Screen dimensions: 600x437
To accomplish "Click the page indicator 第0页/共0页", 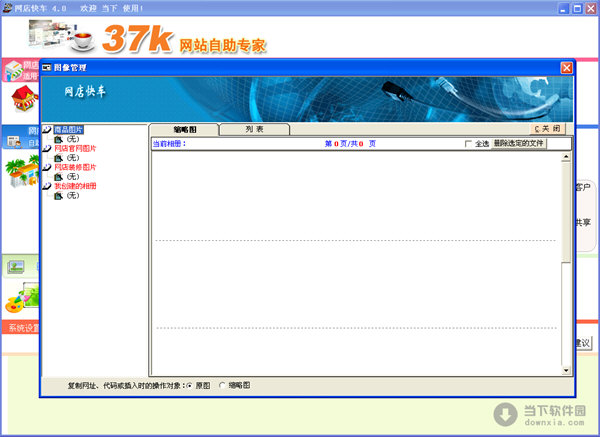I will [x=350, y=144].
